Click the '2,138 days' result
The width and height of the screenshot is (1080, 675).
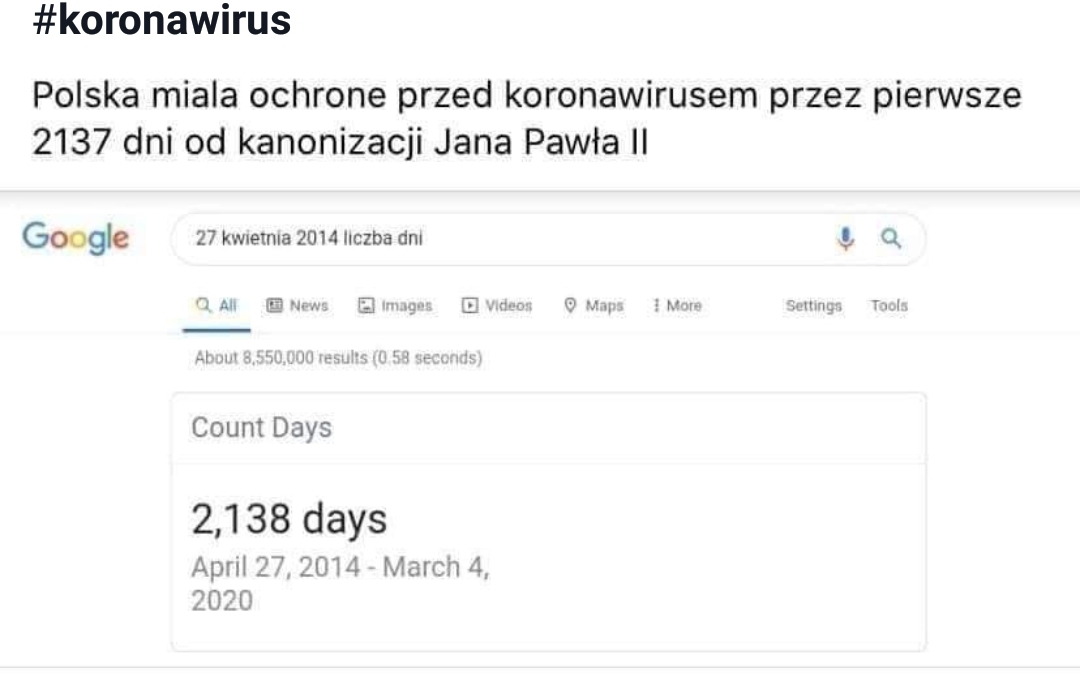(288, 520)
